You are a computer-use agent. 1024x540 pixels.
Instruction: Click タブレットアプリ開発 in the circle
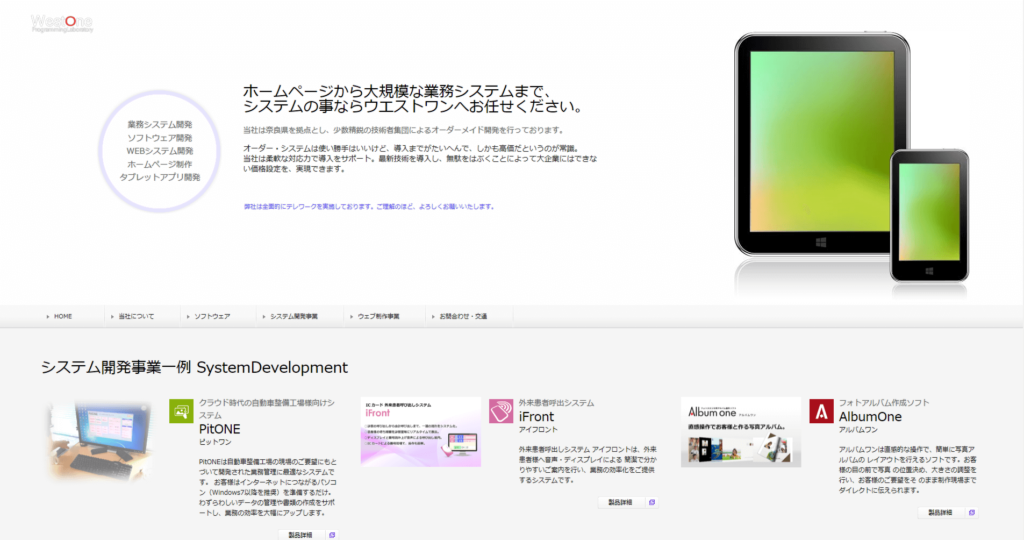(x=159, y=177)
